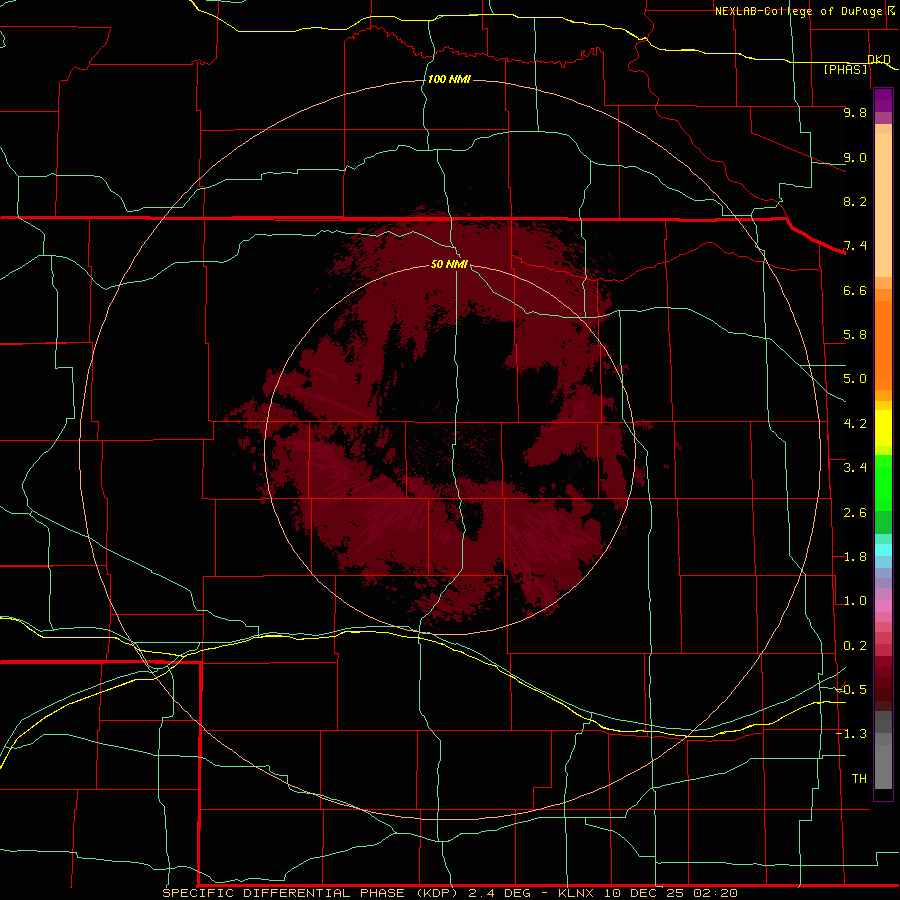Click the KLNX radar site identifier
The width and height of the screenshot is (900, 900).
pos(577,893)
